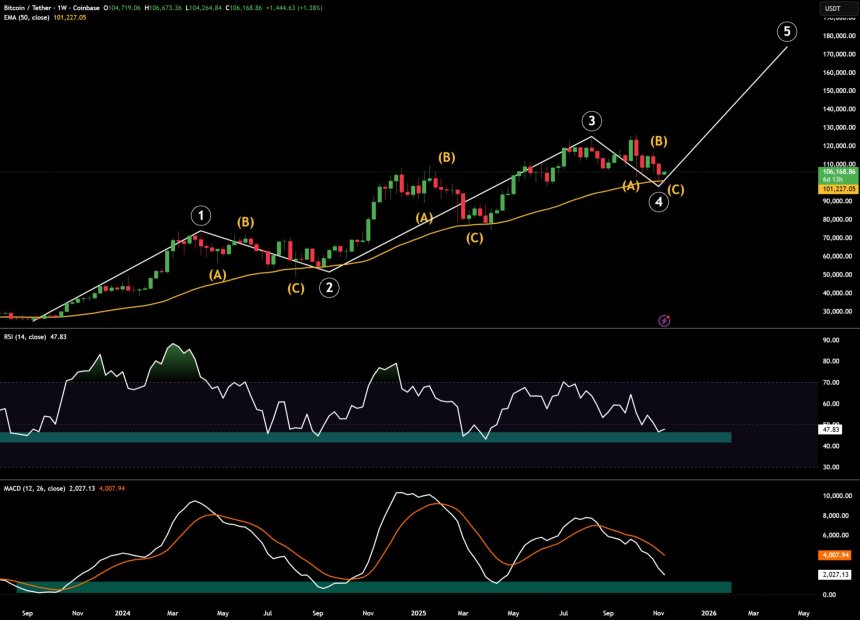Click the RSI value 47.83 in the legend
860x620 pixels.
pyautogui.click(x=58, y=338)
